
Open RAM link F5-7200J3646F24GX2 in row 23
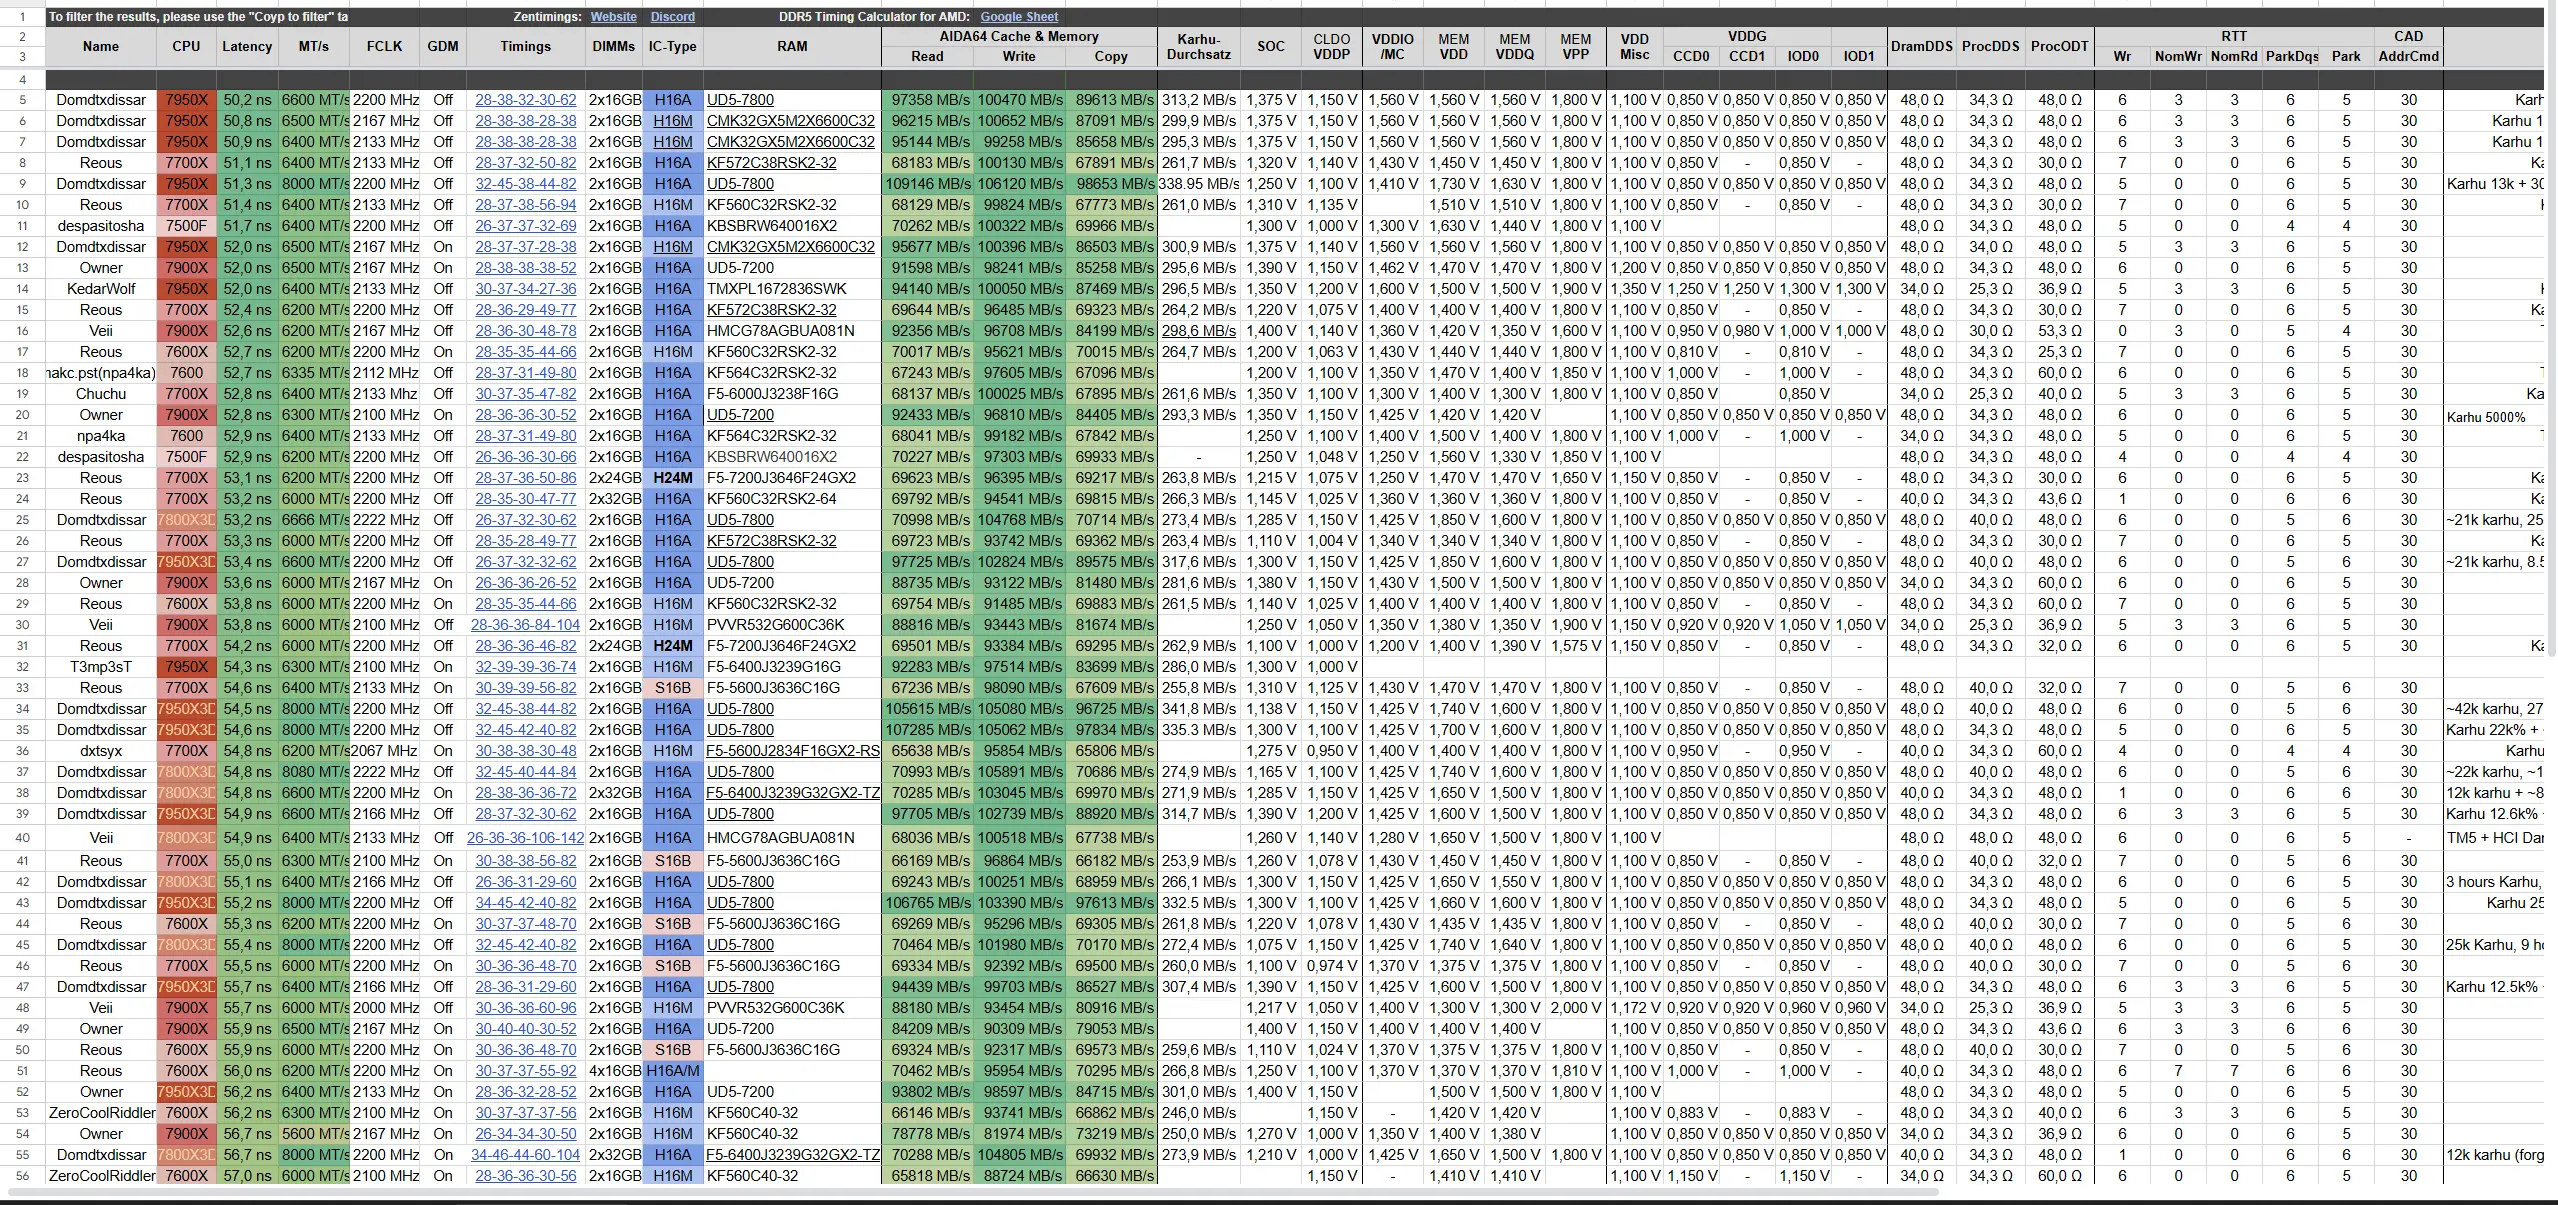pos(781,478)
